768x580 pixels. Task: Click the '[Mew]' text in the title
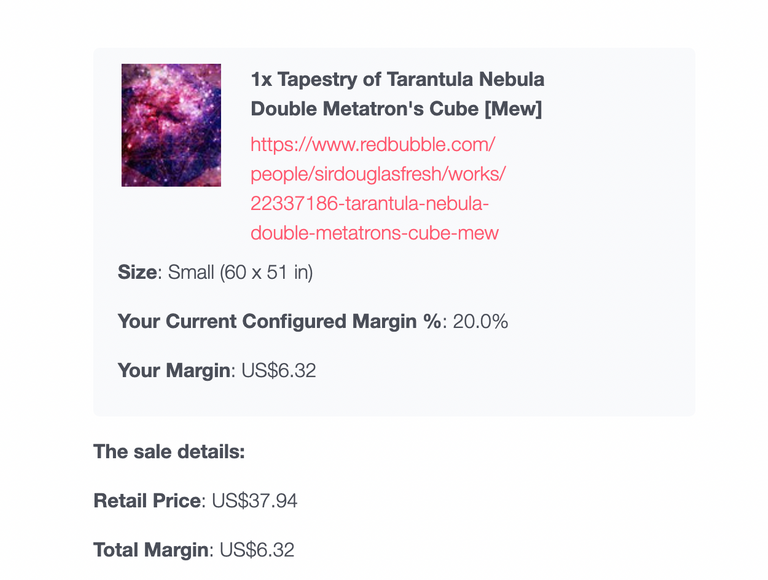[513, 109]
